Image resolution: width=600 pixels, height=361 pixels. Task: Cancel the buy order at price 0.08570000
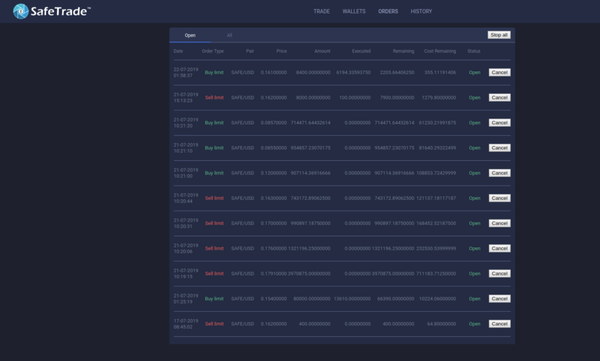coord(499,123)
